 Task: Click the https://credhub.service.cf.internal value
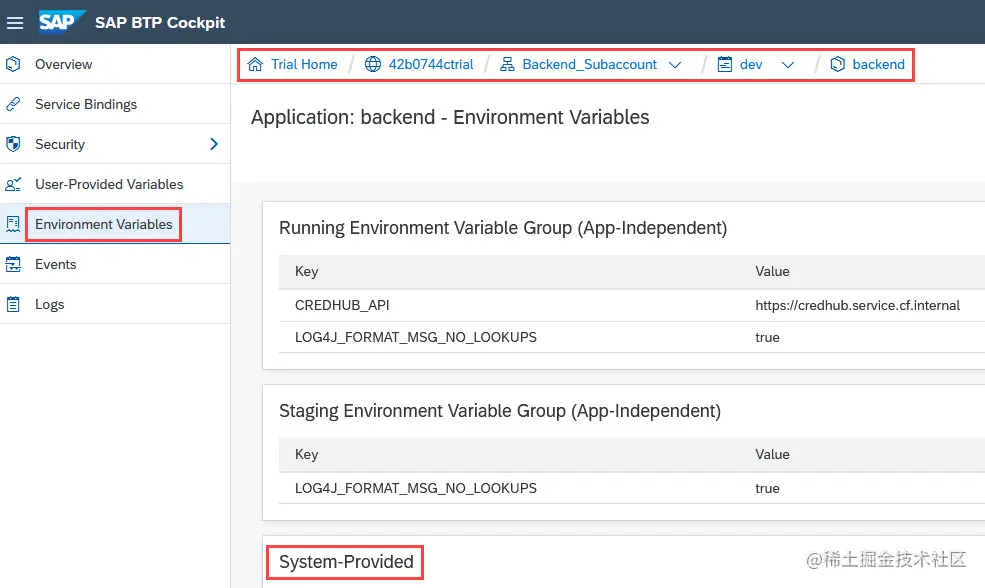pos(857,305)
